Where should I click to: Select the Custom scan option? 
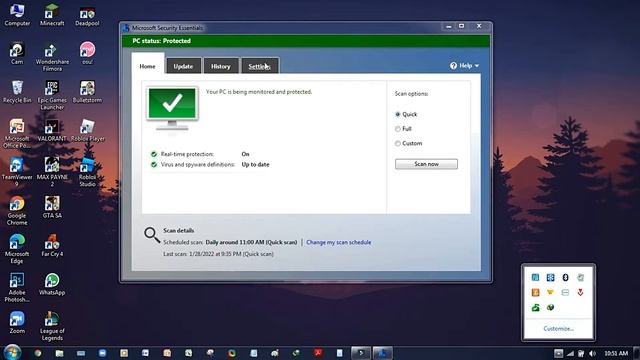click(x=398, y=144)
